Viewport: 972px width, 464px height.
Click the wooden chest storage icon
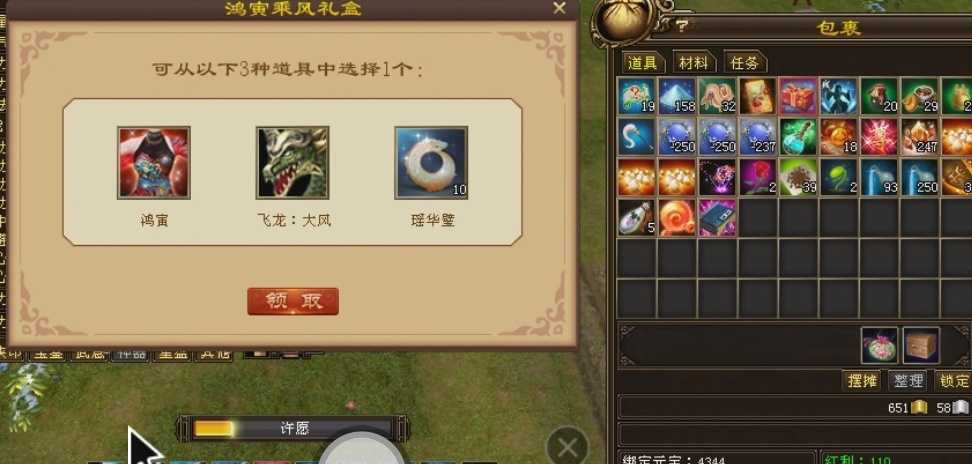click(x=921, y=346)
